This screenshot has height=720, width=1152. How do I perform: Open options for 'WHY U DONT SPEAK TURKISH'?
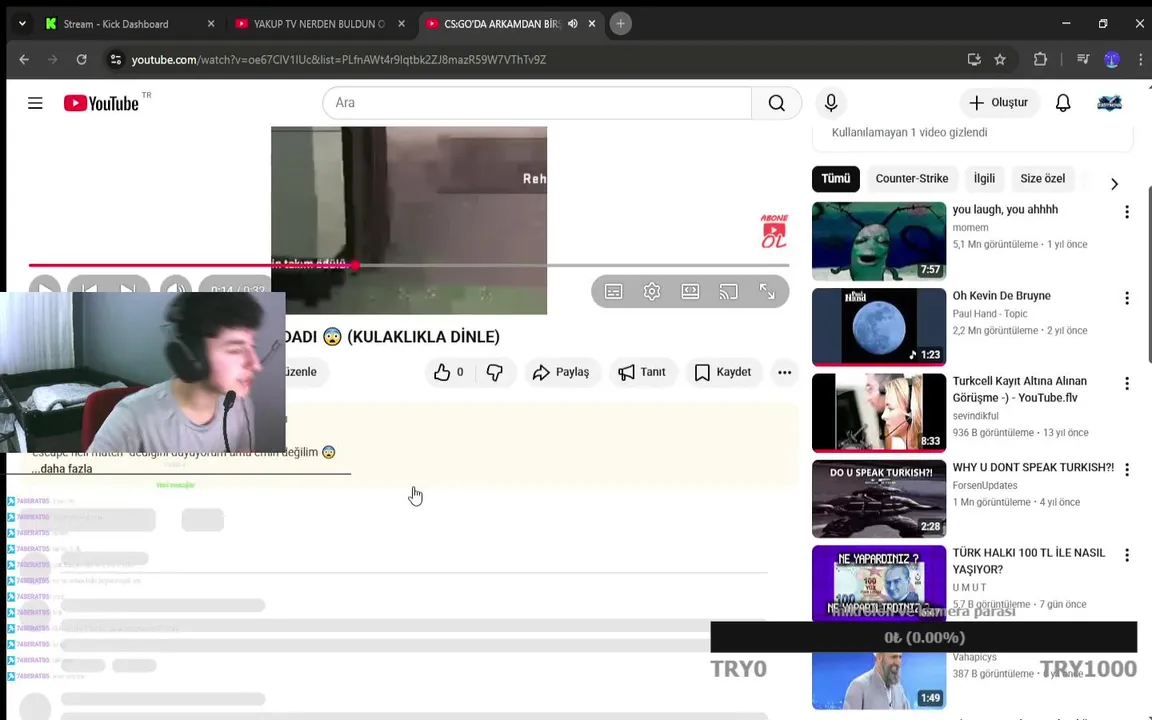[1126, 469]
